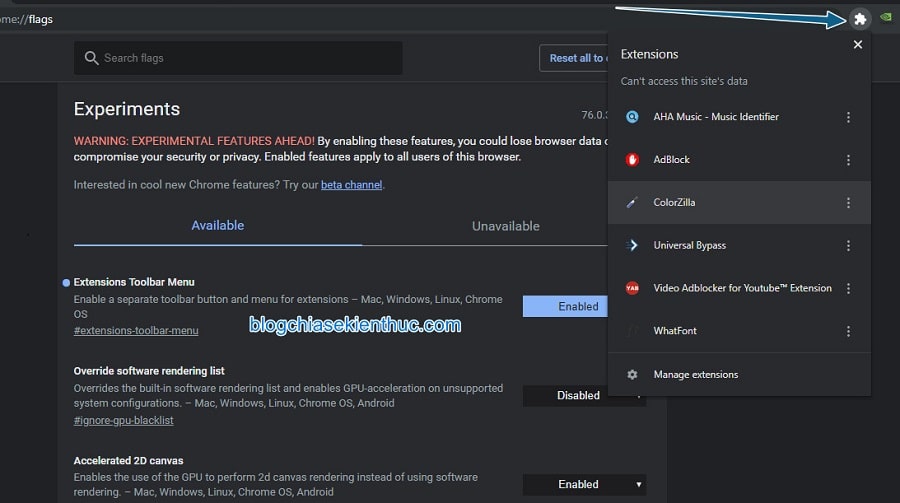
Task: Click the AHA Music extension icon
Action: pos(632,117)
